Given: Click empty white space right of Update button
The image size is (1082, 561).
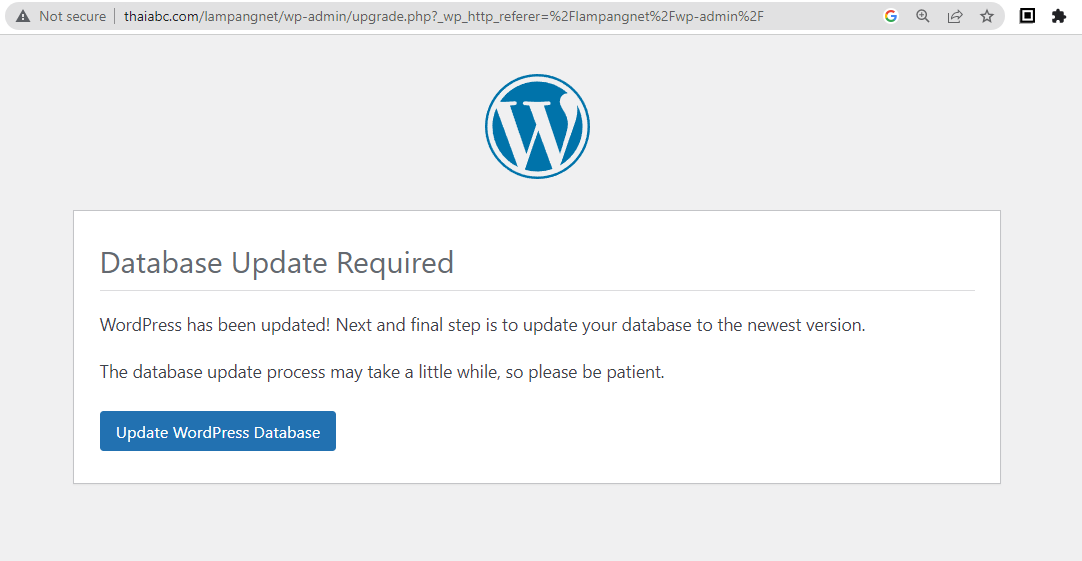Looking at the screenshot, I should click(x=656, y=431).
